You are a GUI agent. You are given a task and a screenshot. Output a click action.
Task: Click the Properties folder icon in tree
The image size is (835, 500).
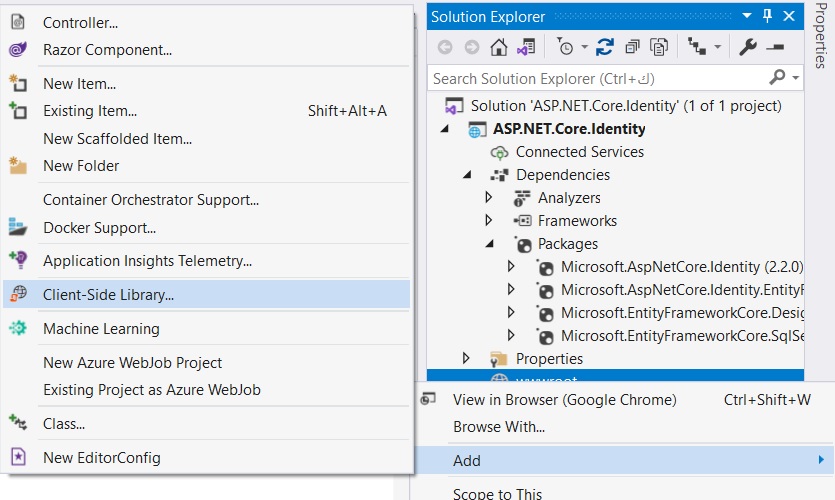coord(498,359)
